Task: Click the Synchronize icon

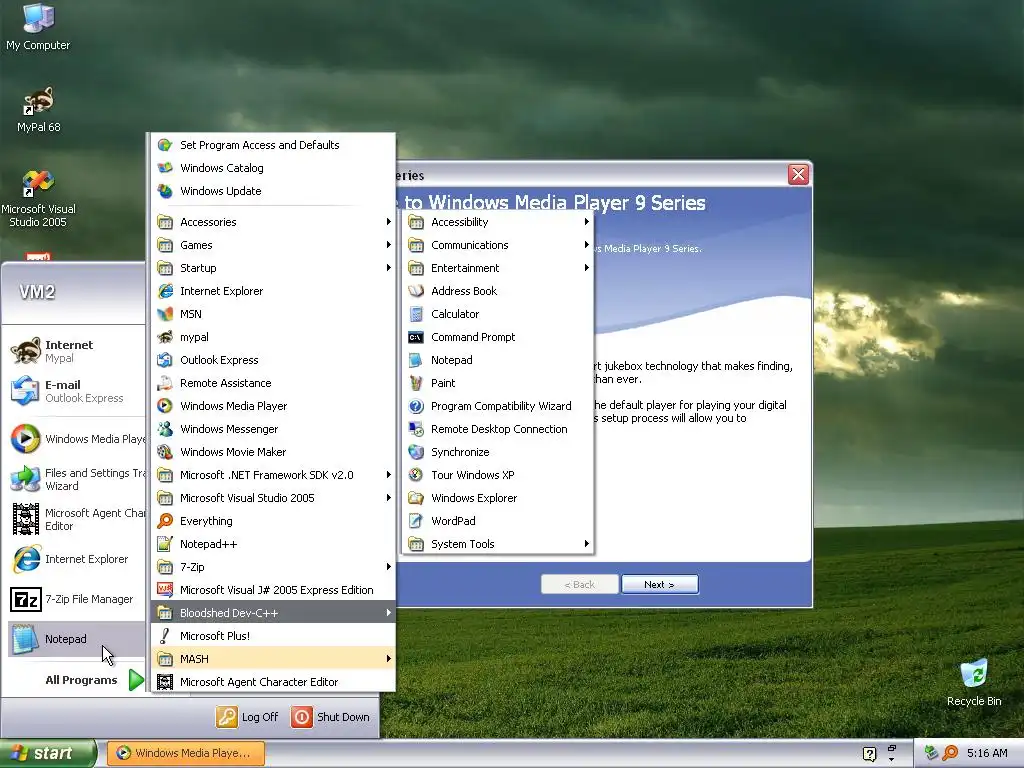Action: 416,452
